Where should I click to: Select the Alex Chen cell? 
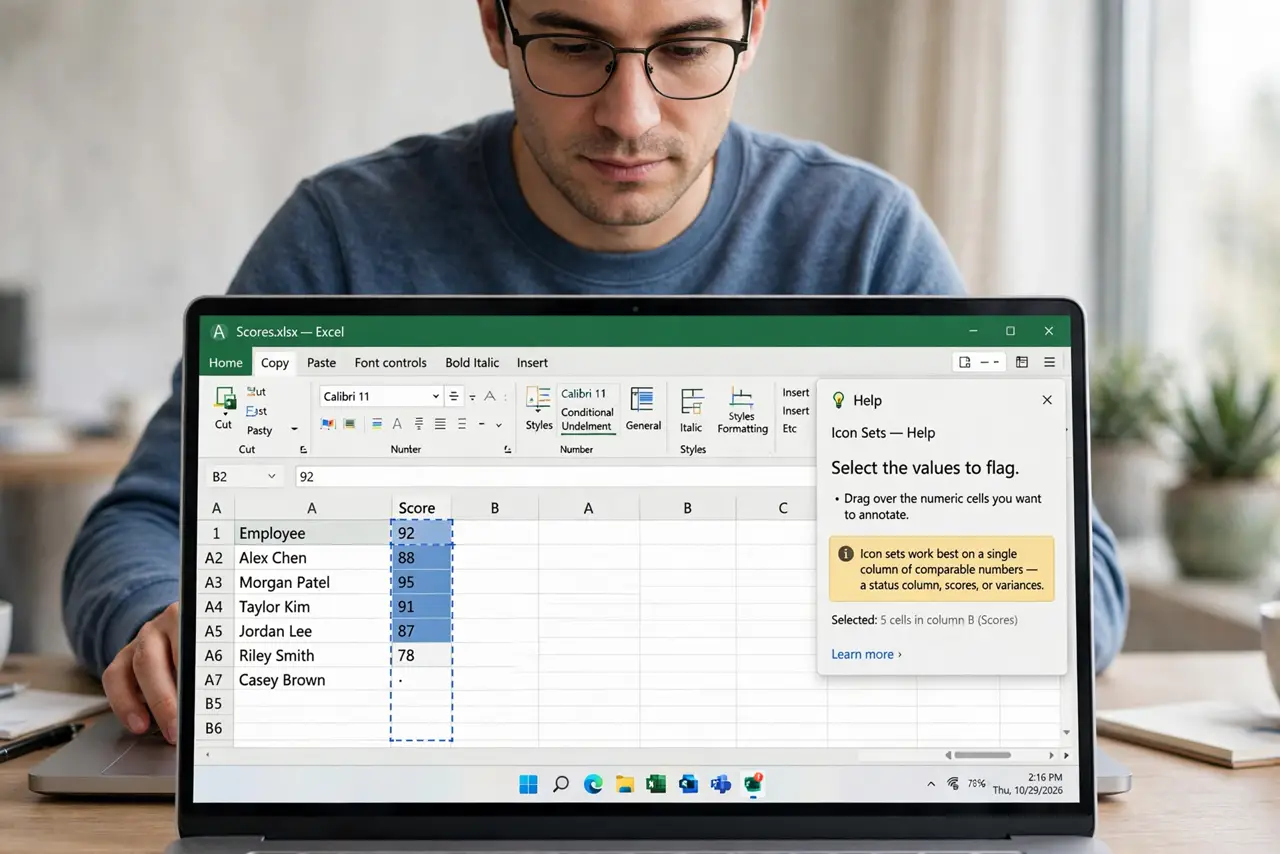[x=312, y=558]
